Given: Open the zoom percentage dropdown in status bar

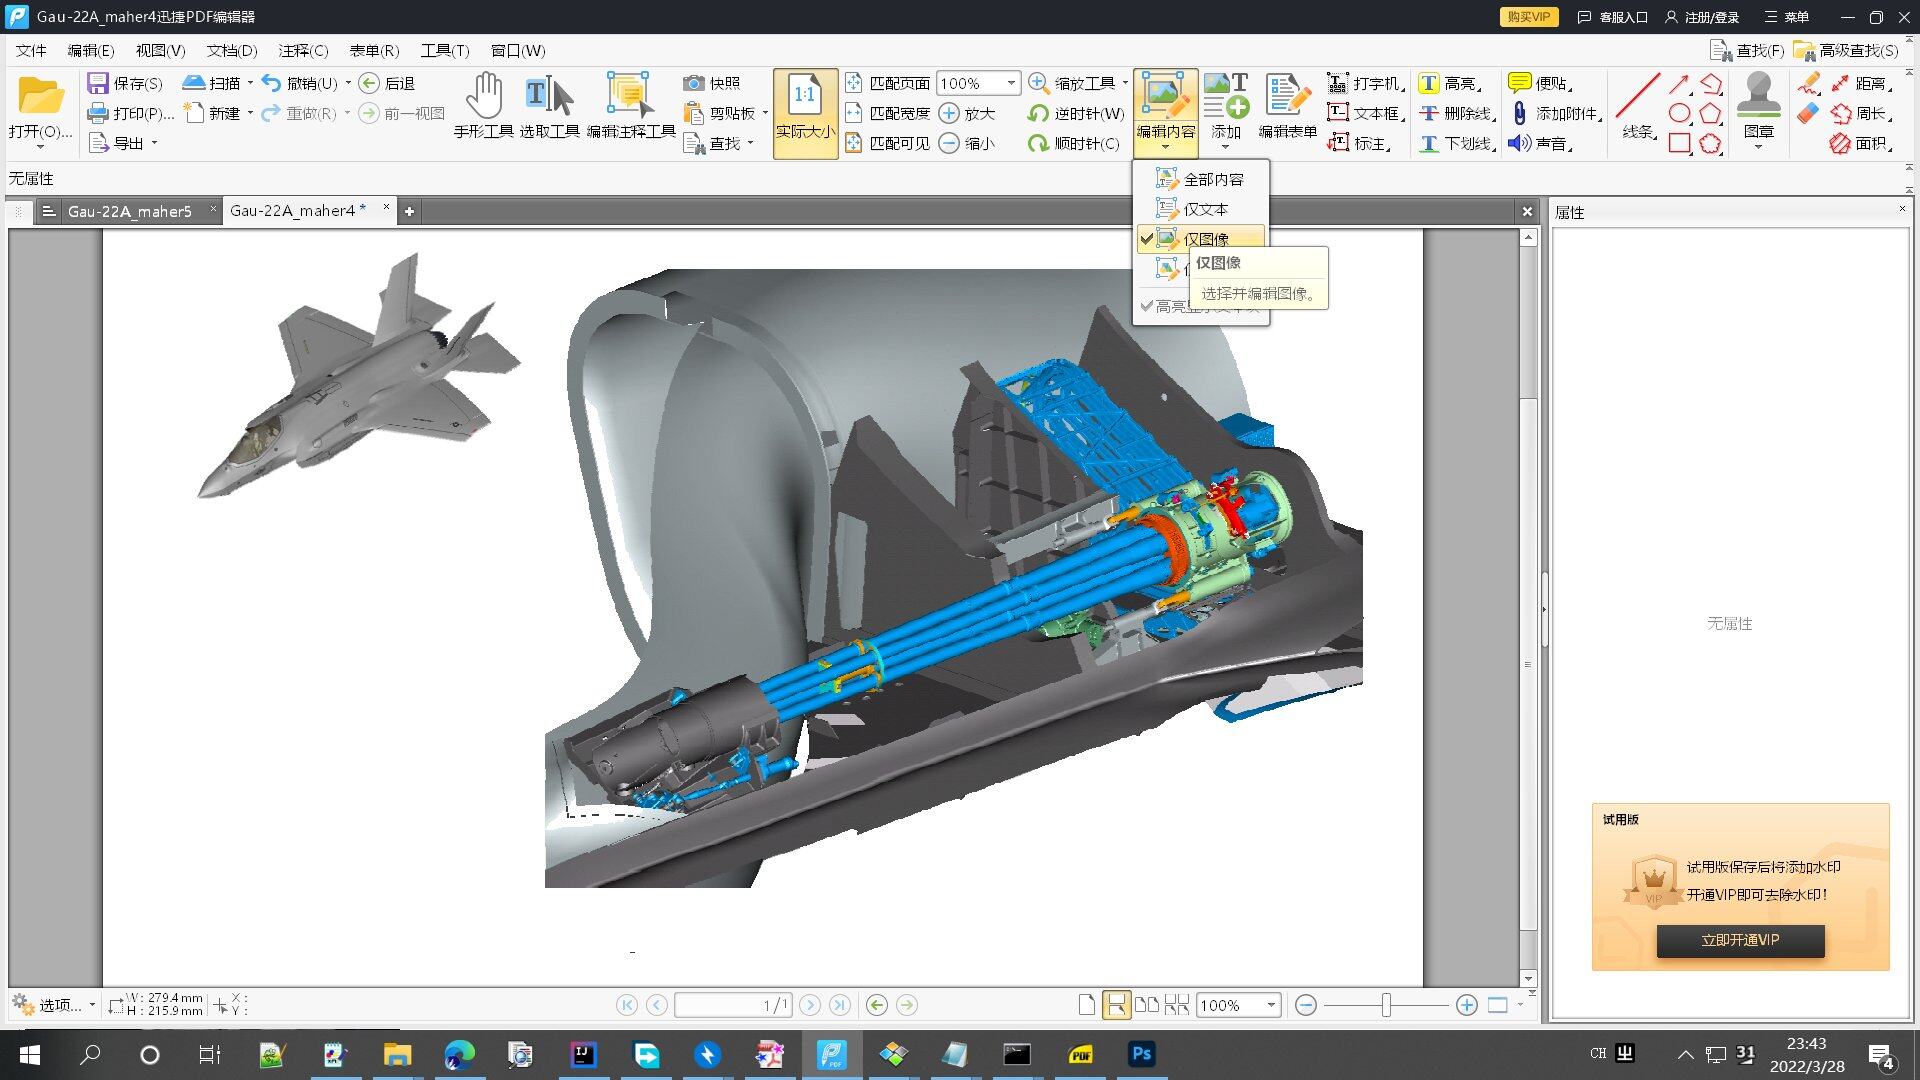Looking at the screenshot, I should click(x=1271, y=1005).
